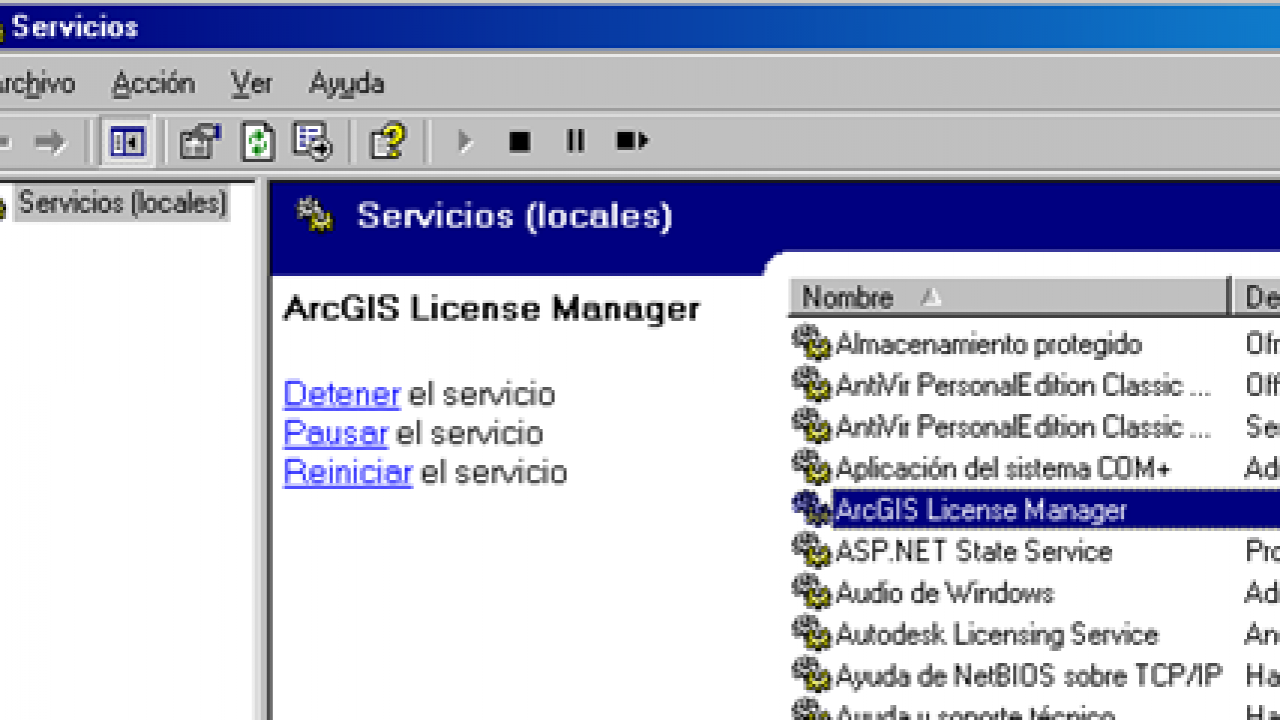Click the Pausar service link
The width and height of the screenshot is (1280, 720).
point(335,433)
